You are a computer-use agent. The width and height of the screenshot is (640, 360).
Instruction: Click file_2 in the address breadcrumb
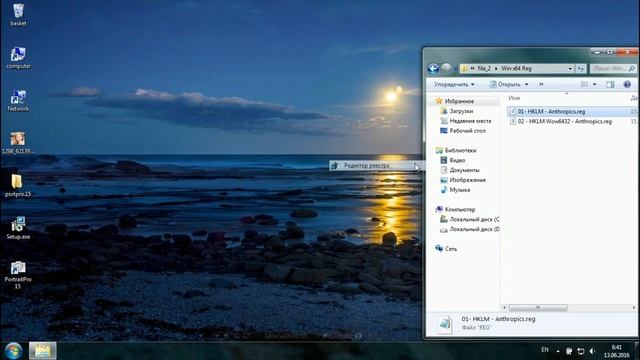pyautogui.click(x=484, y=69)
